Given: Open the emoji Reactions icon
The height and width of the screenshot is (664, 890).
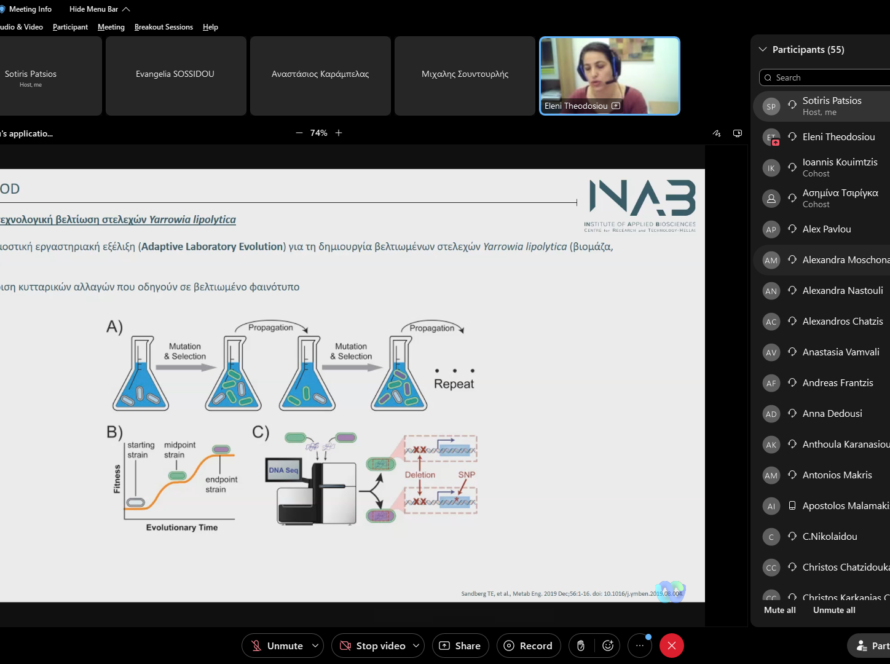Looking at the screenshot, I should (x=607, y=646).
